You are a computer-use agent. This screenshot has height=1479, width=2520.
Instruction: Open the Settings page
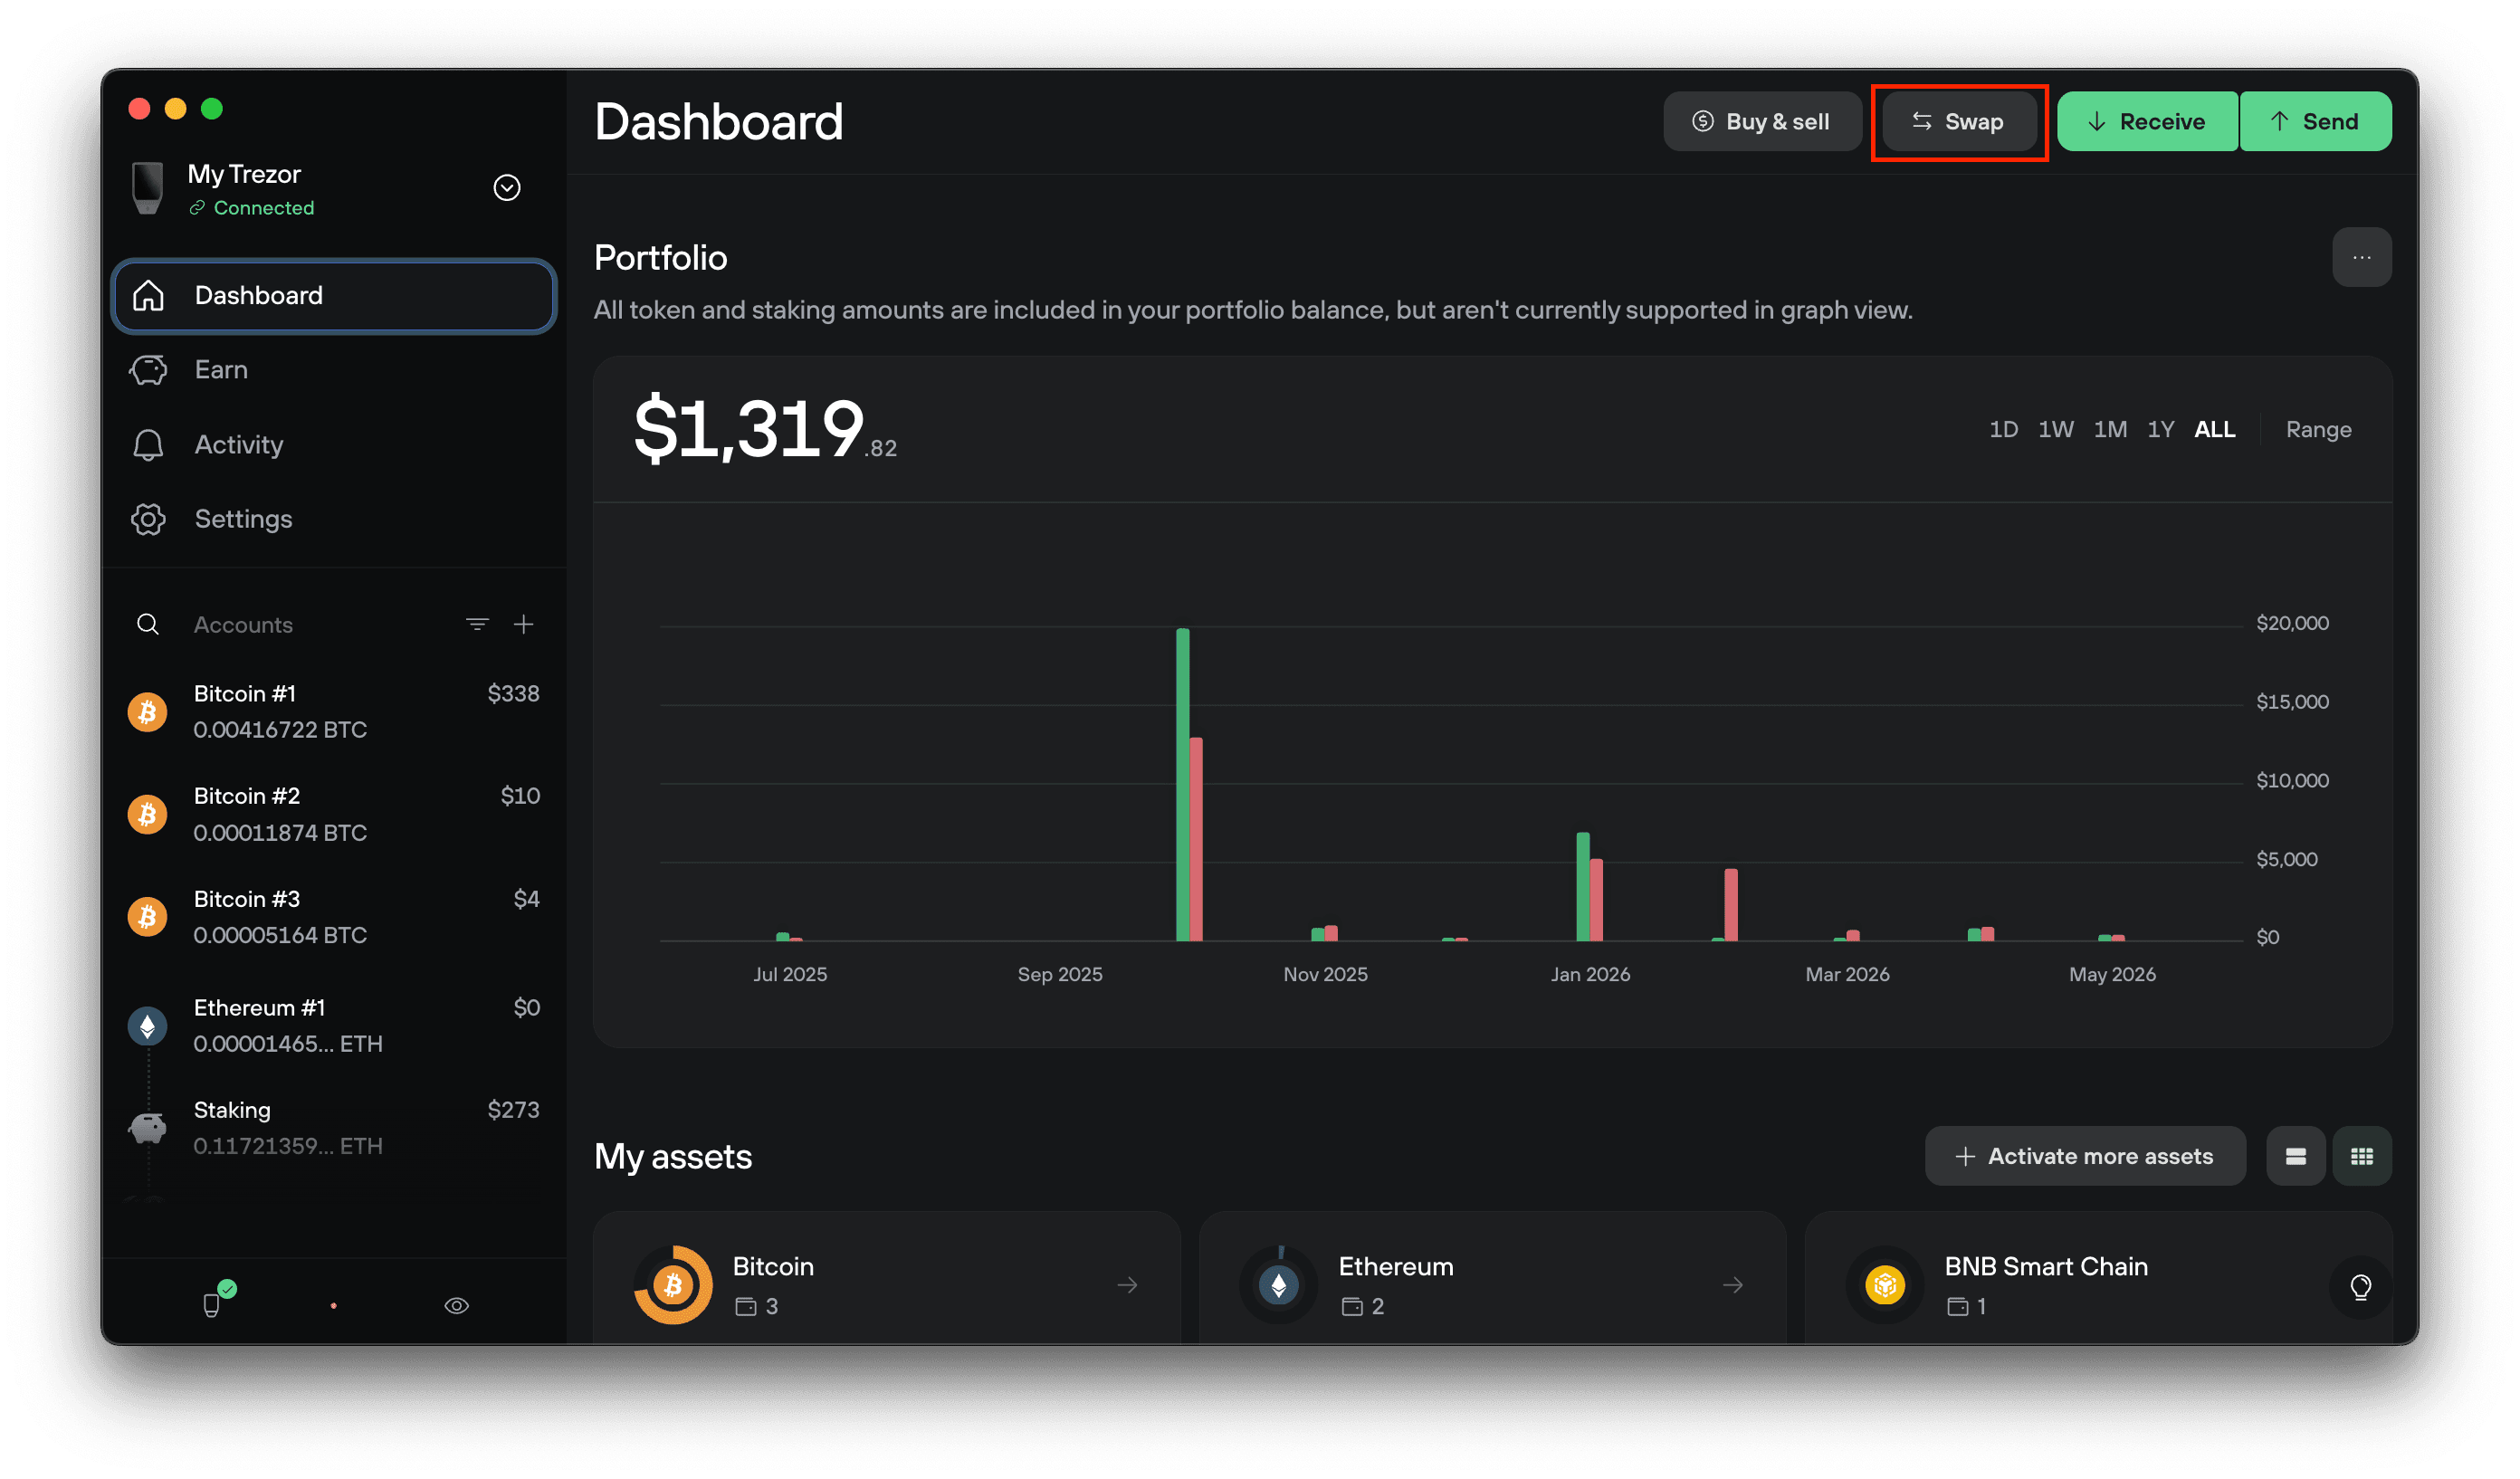pos(334,519)
